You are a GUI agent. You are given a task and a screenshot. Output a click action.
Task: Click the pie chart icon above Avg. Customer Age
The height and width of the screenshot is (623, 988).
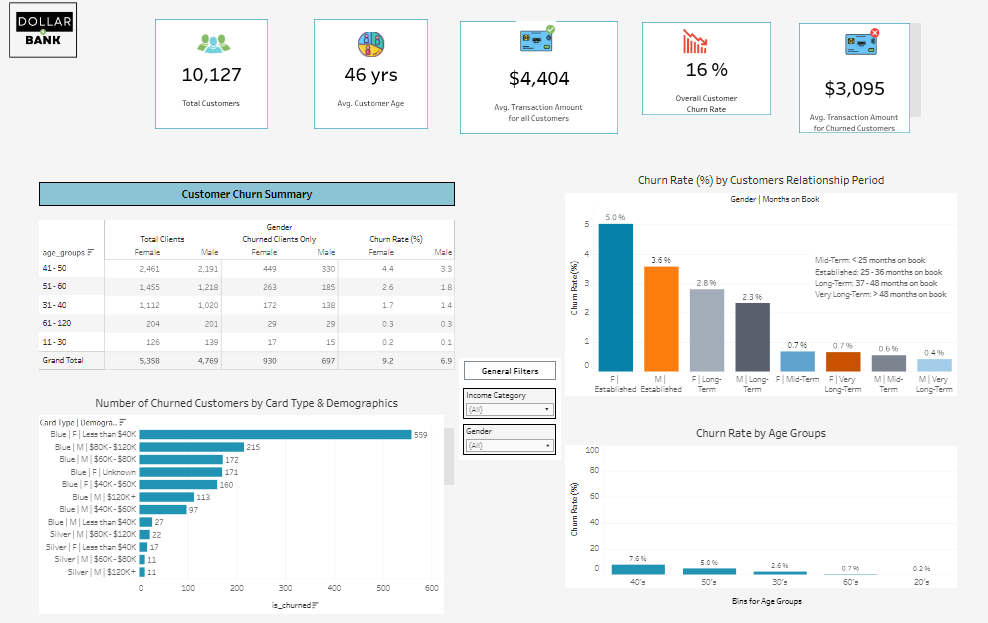pos(370,43)
